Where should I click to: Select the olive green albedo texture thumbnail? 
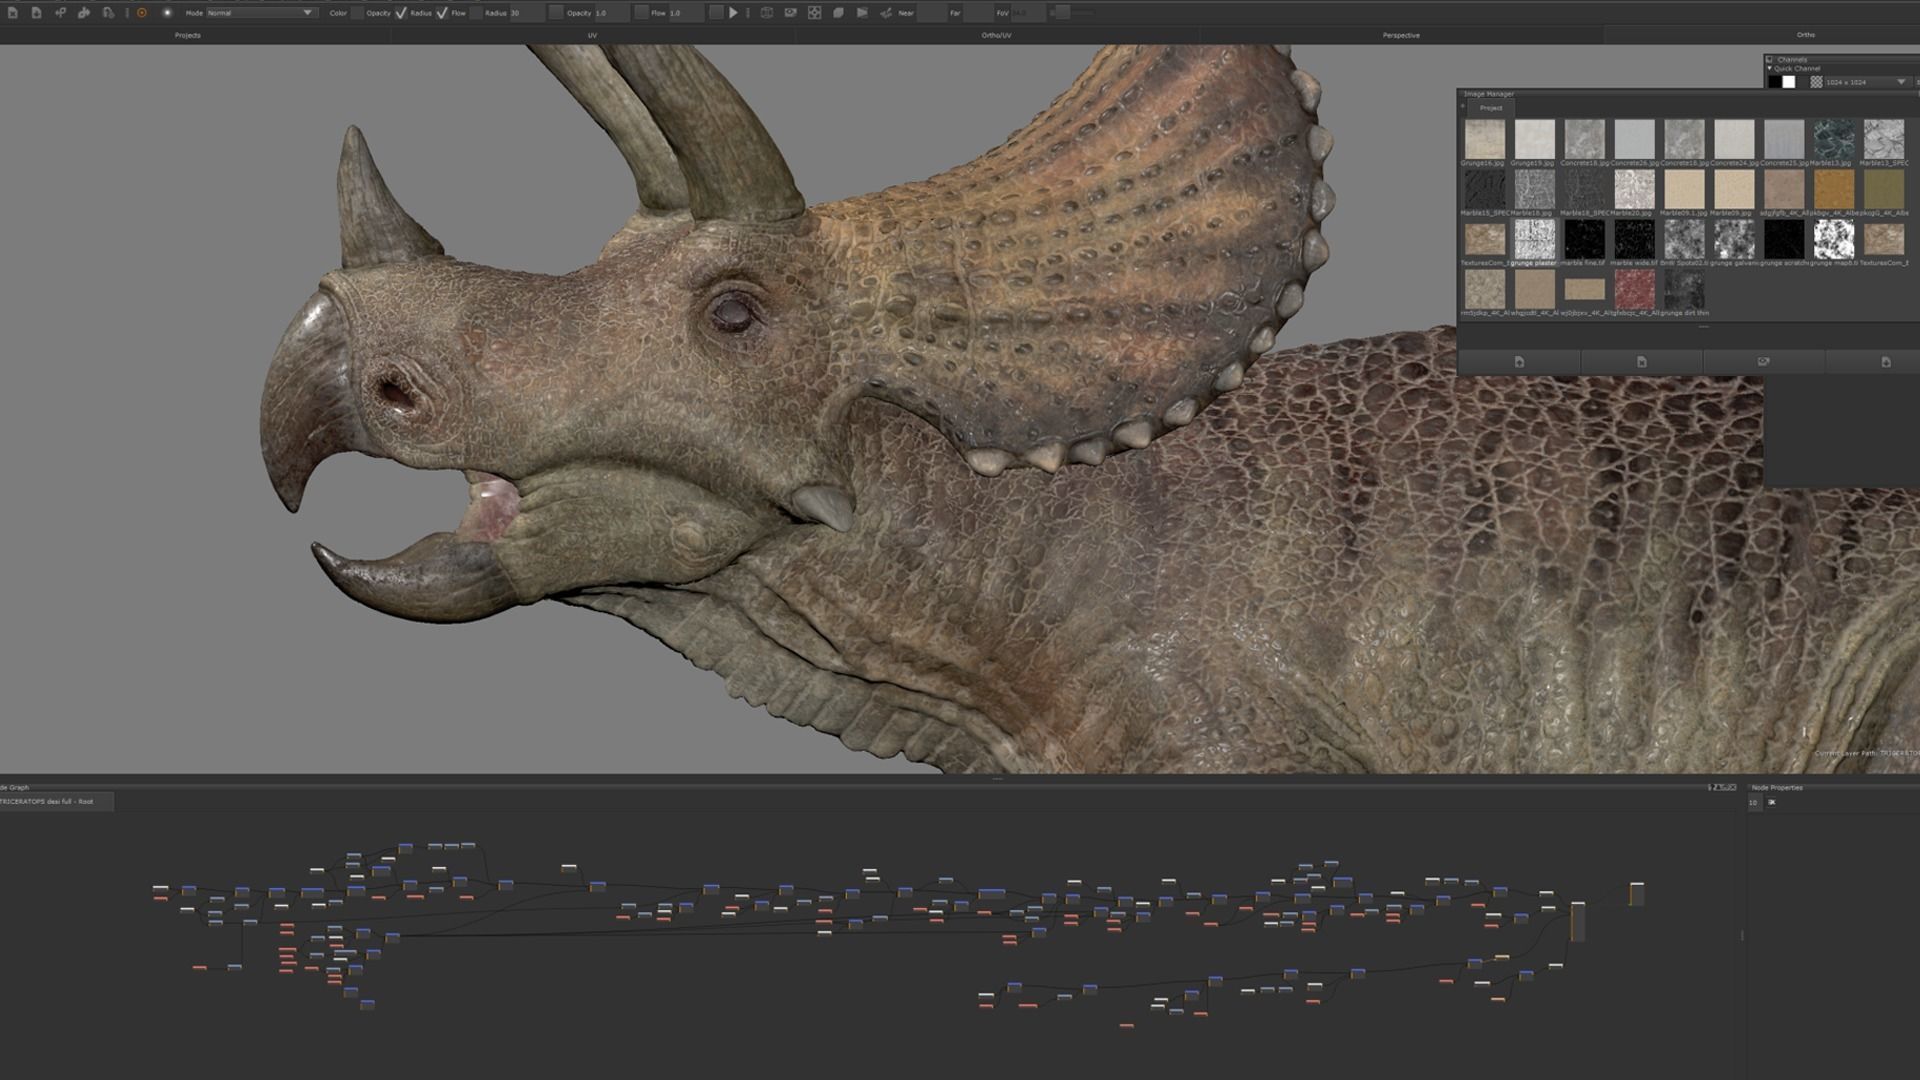1885,189
